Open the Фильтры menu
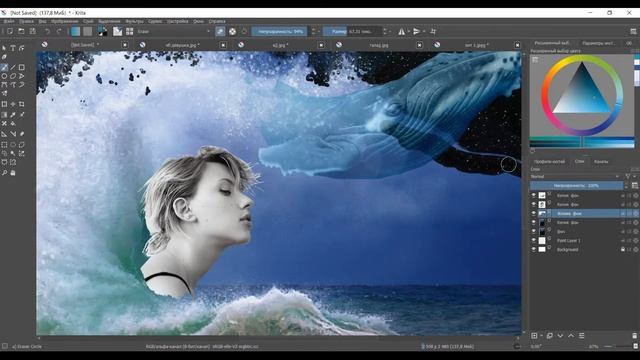 point(134,21)
